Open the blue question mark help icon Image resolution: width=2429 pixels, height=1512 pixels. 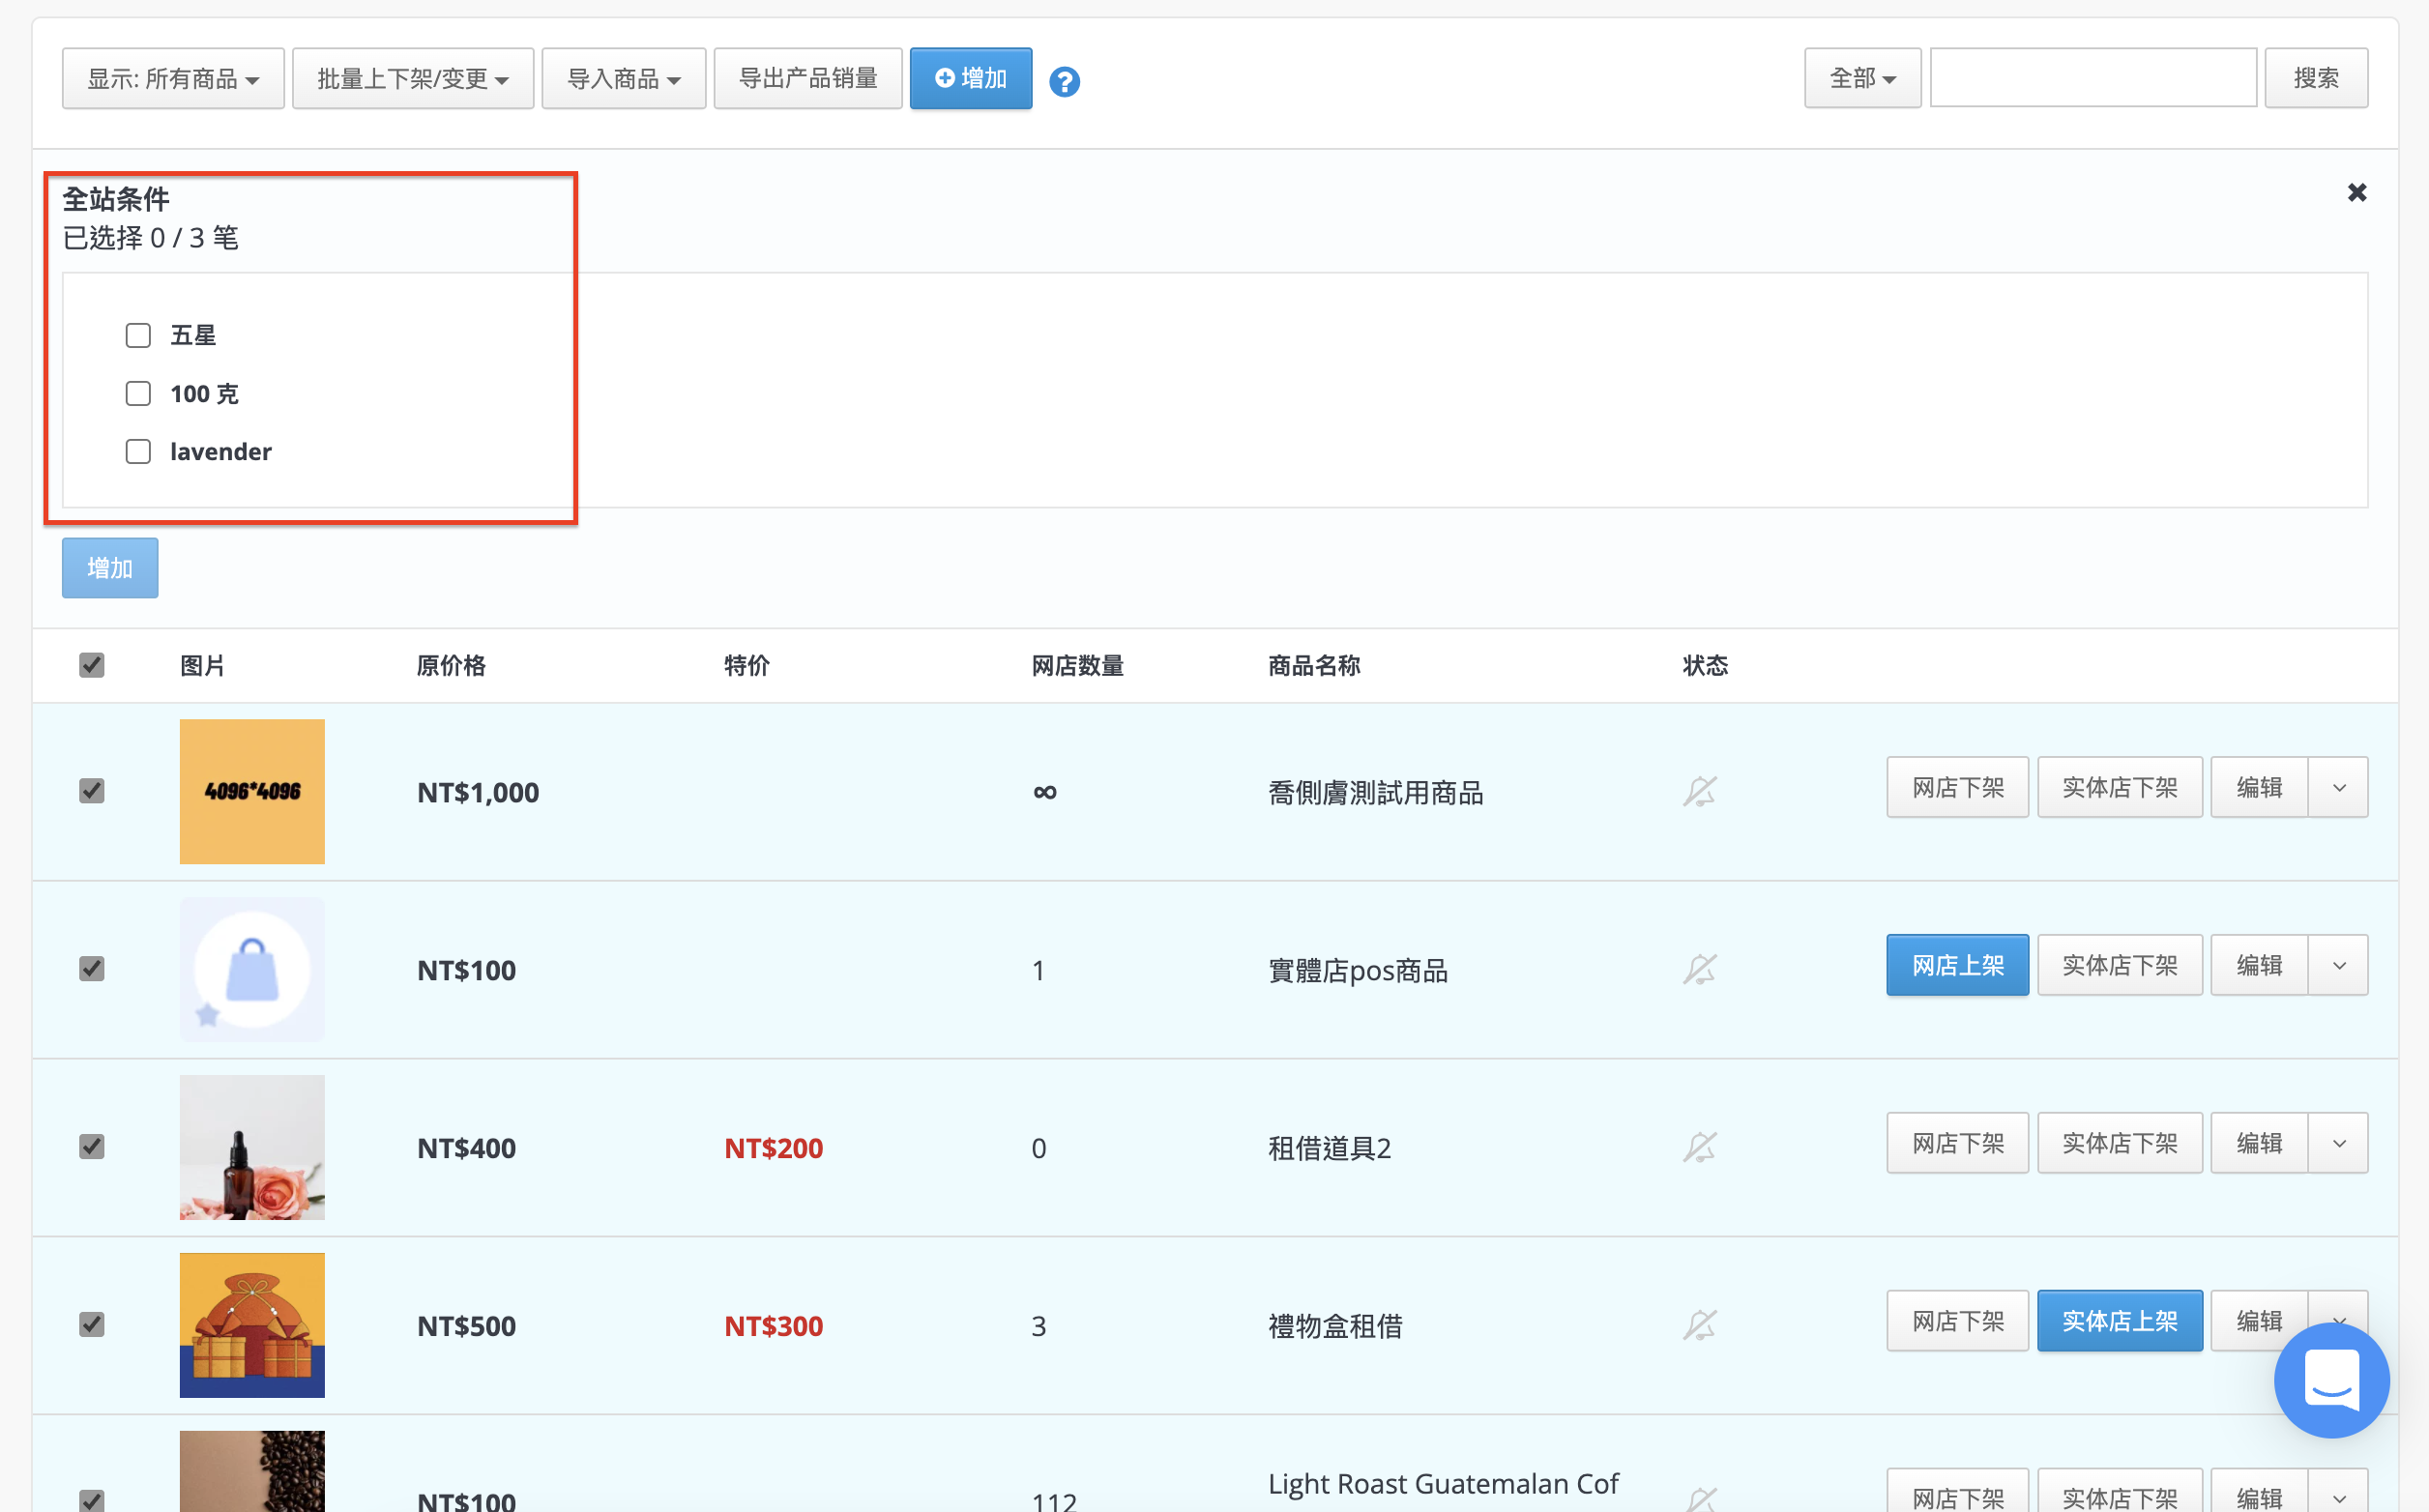coord(1064,81)
